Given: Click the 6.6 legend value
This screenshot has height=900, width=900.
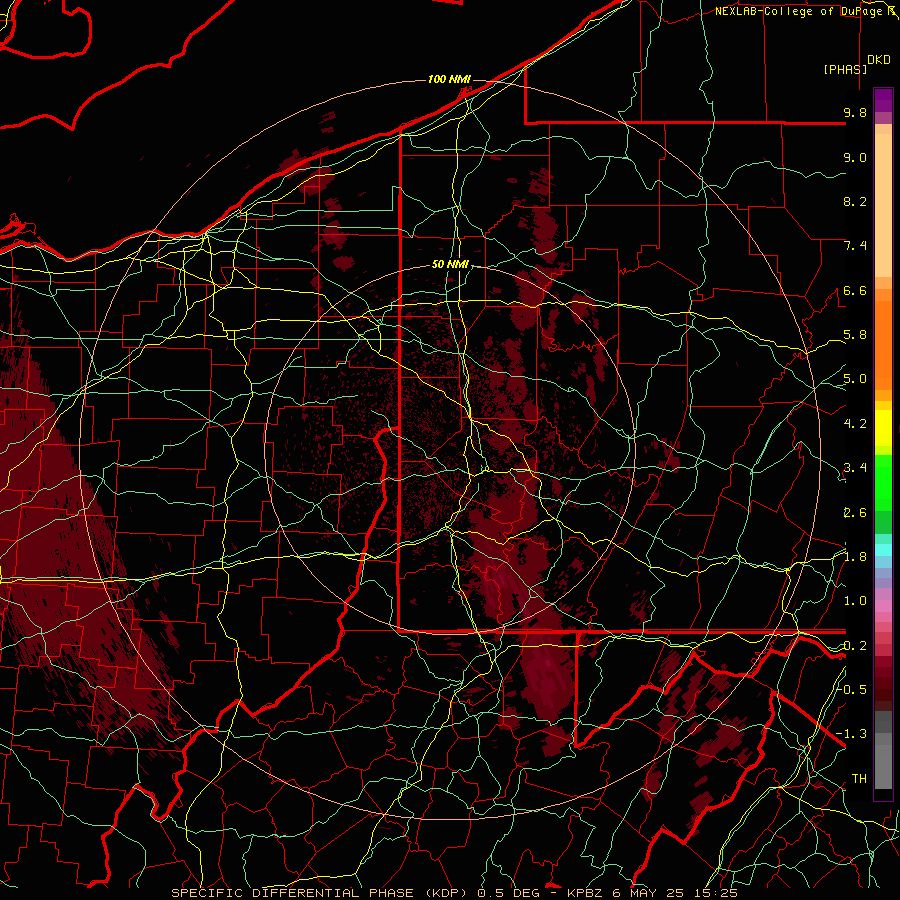Looking at the screenshot, I should point(855,290).
